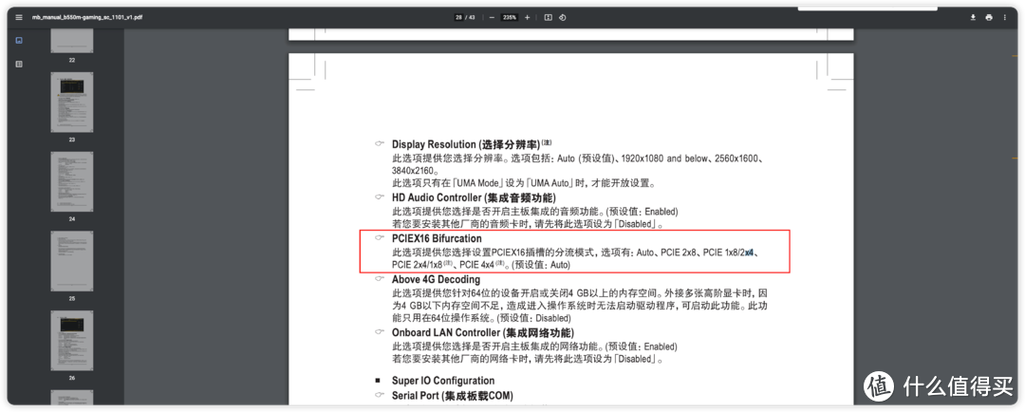
Task: Open page 26 thumbnail
Action: [72, 340]
